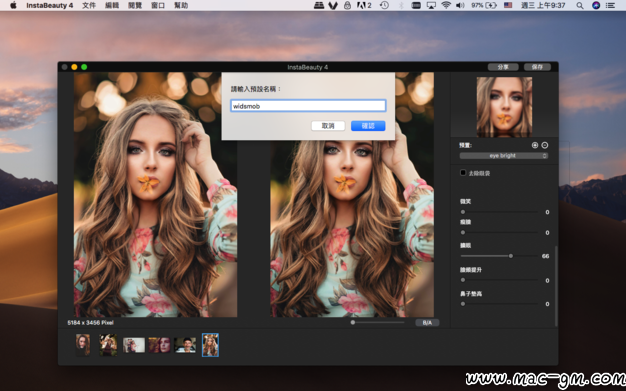The image size is (626, 391).
Task: Click the preset name text field
Action: pos(308,106)
